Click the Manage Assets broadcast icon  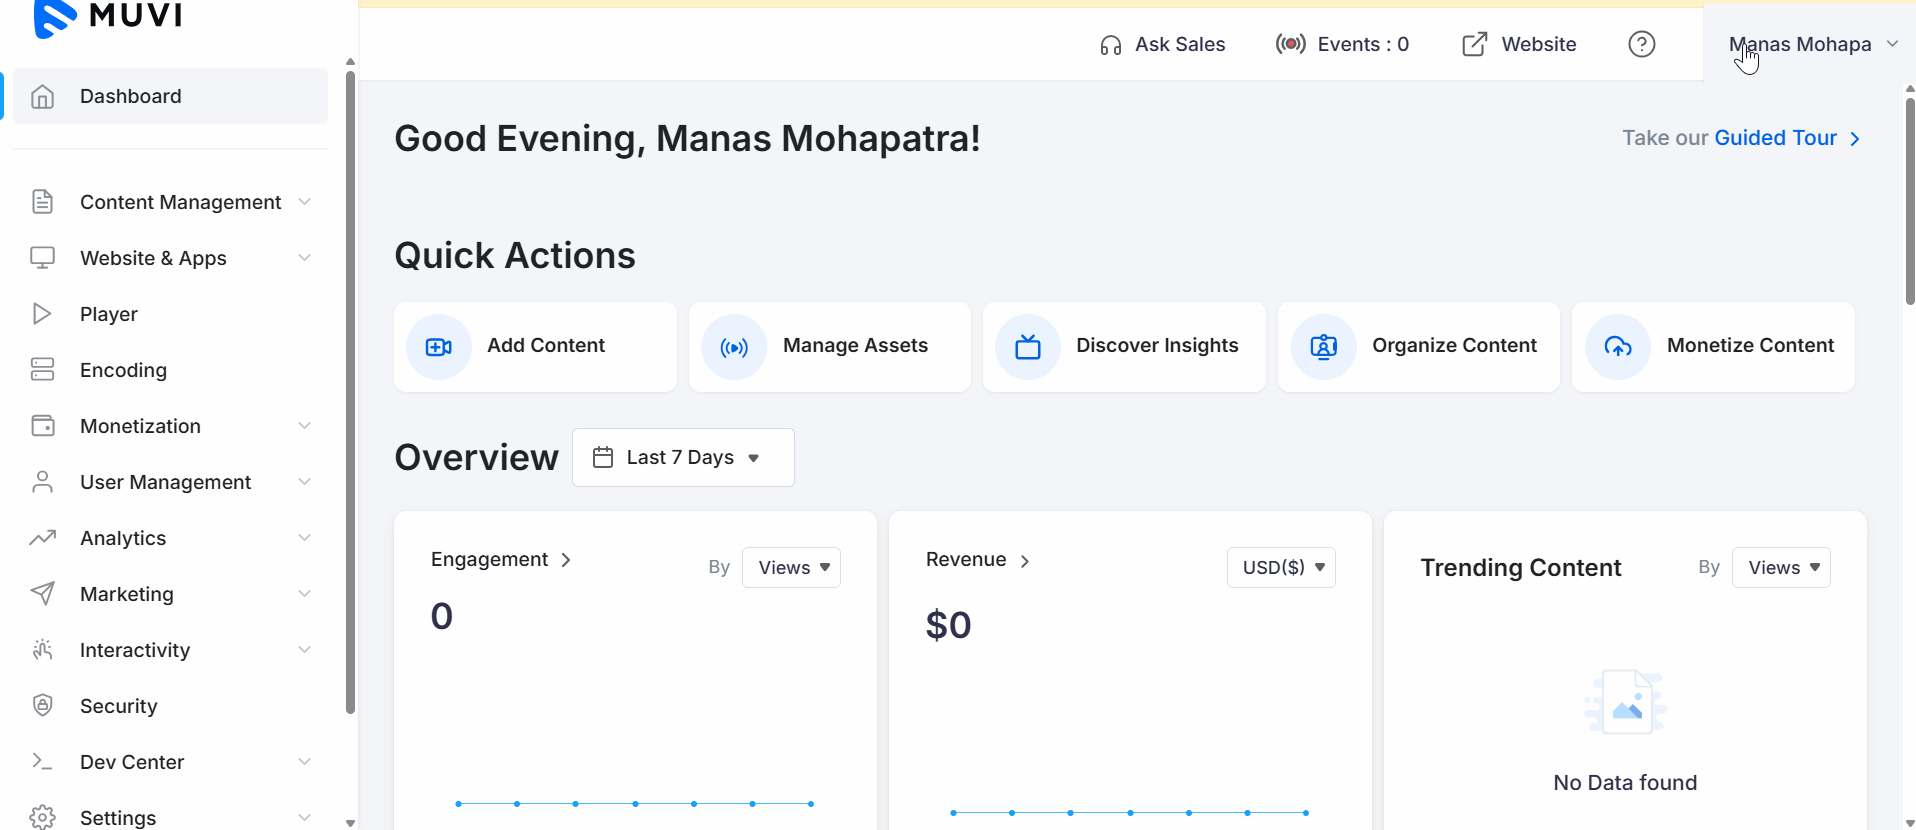pyautogui.click(x=734, y=347)
